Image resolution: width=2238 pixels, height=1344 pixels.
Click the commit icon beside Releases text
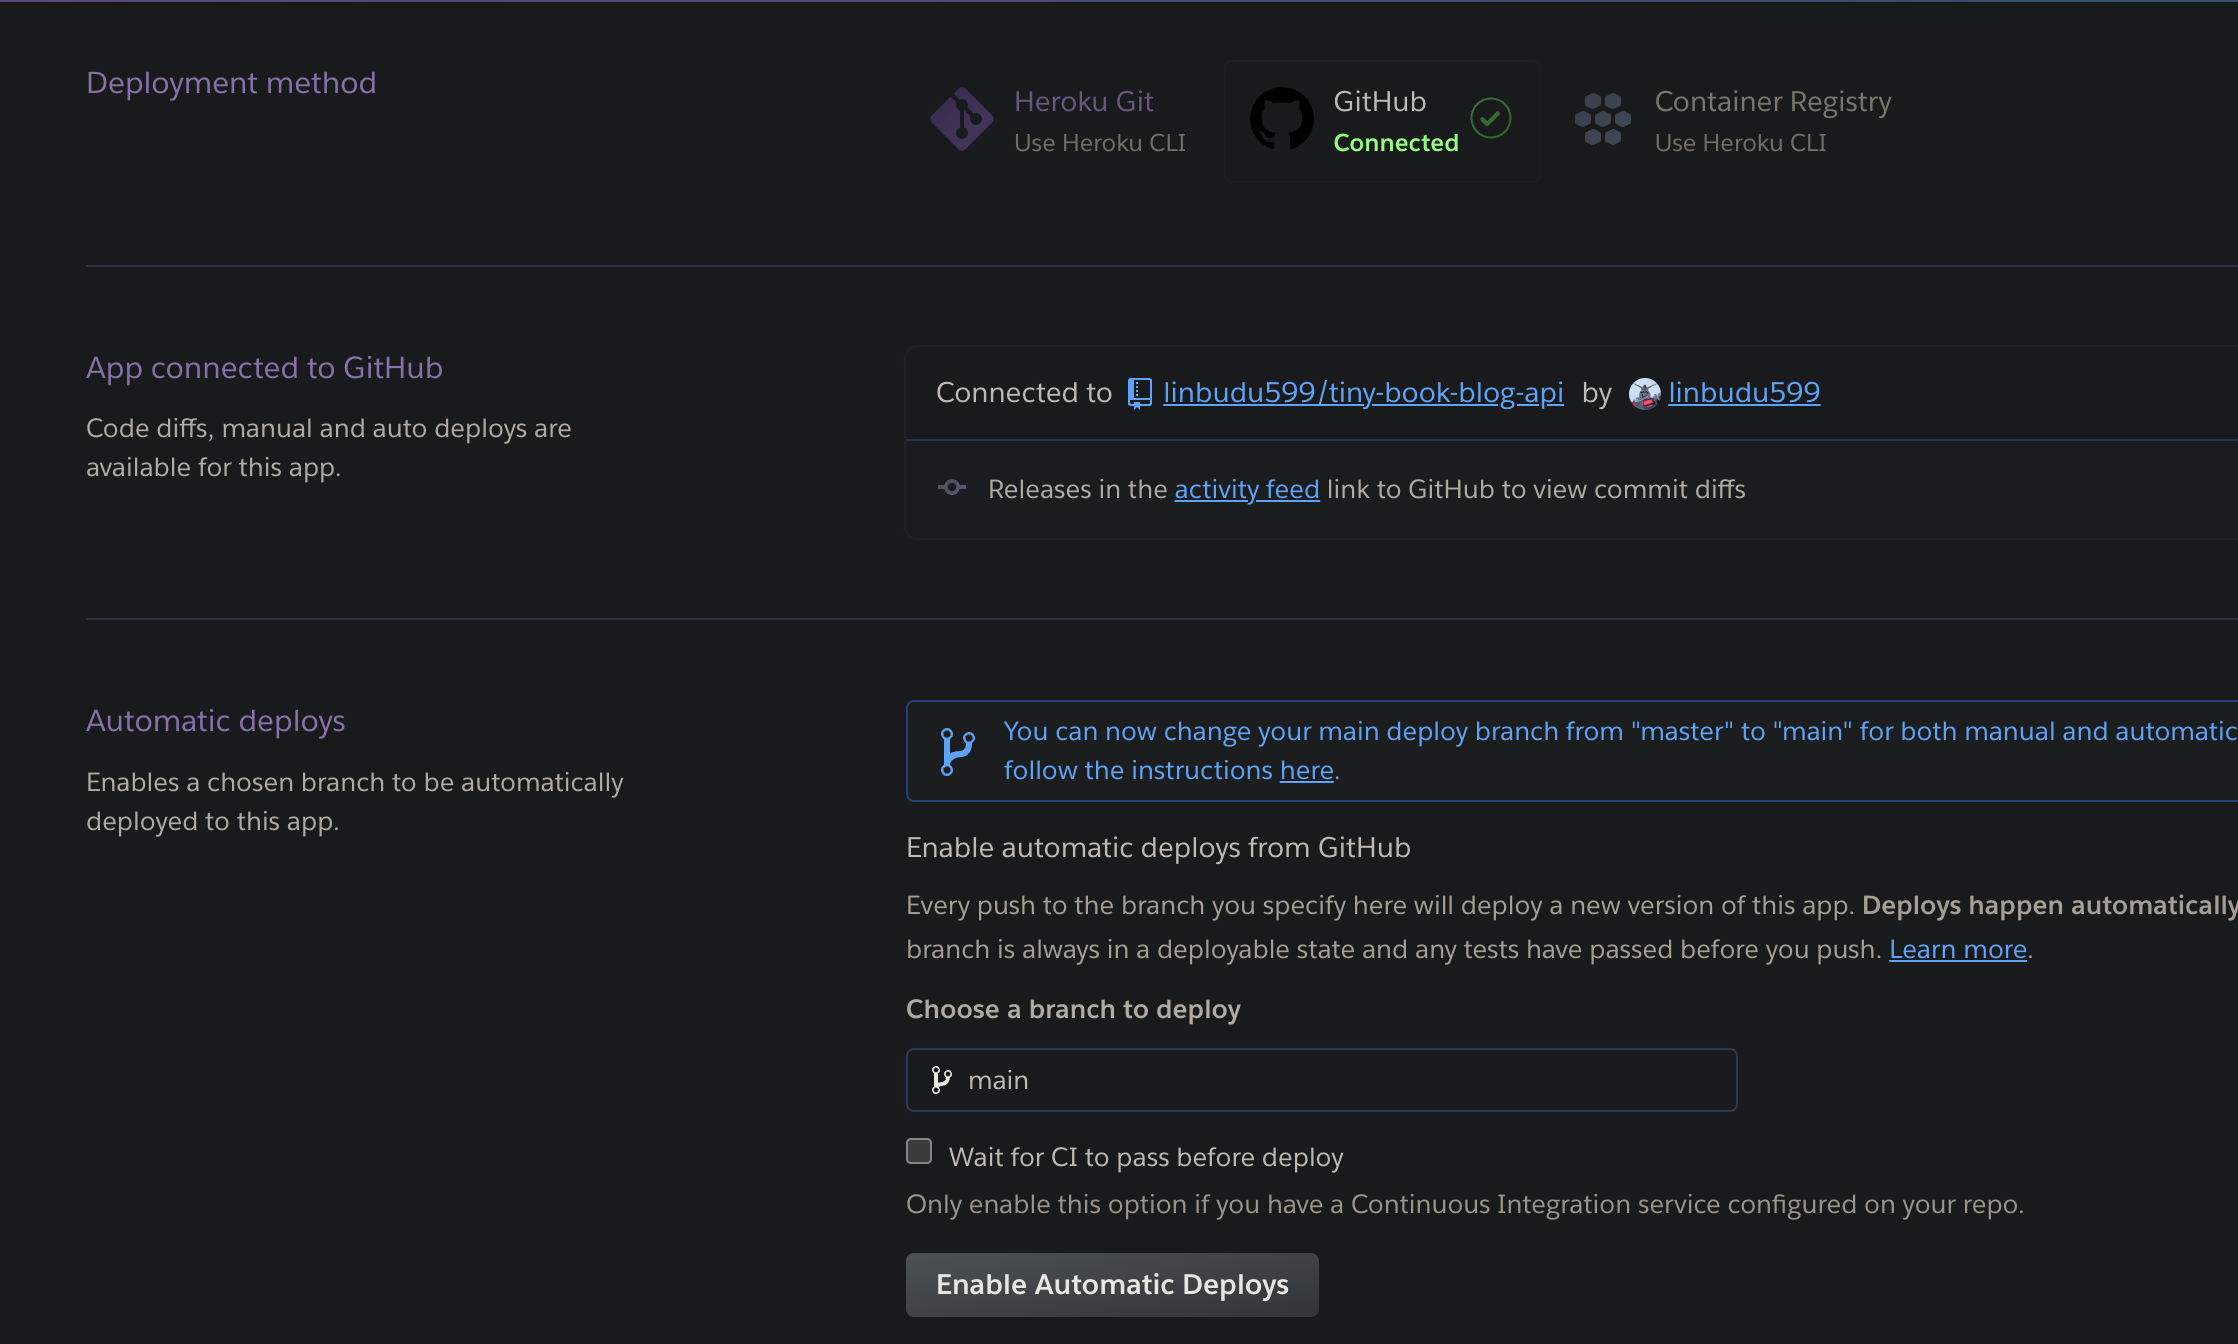click(952, 488)
